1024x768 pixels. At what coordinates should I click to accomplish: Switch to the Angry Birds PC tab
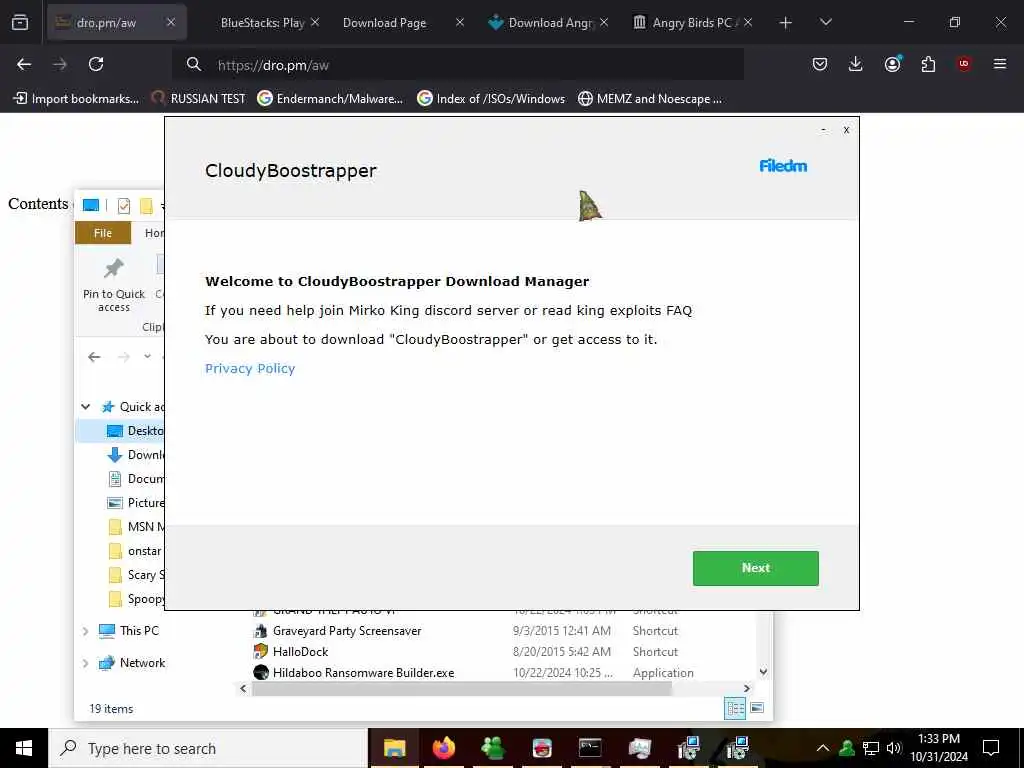692,23
